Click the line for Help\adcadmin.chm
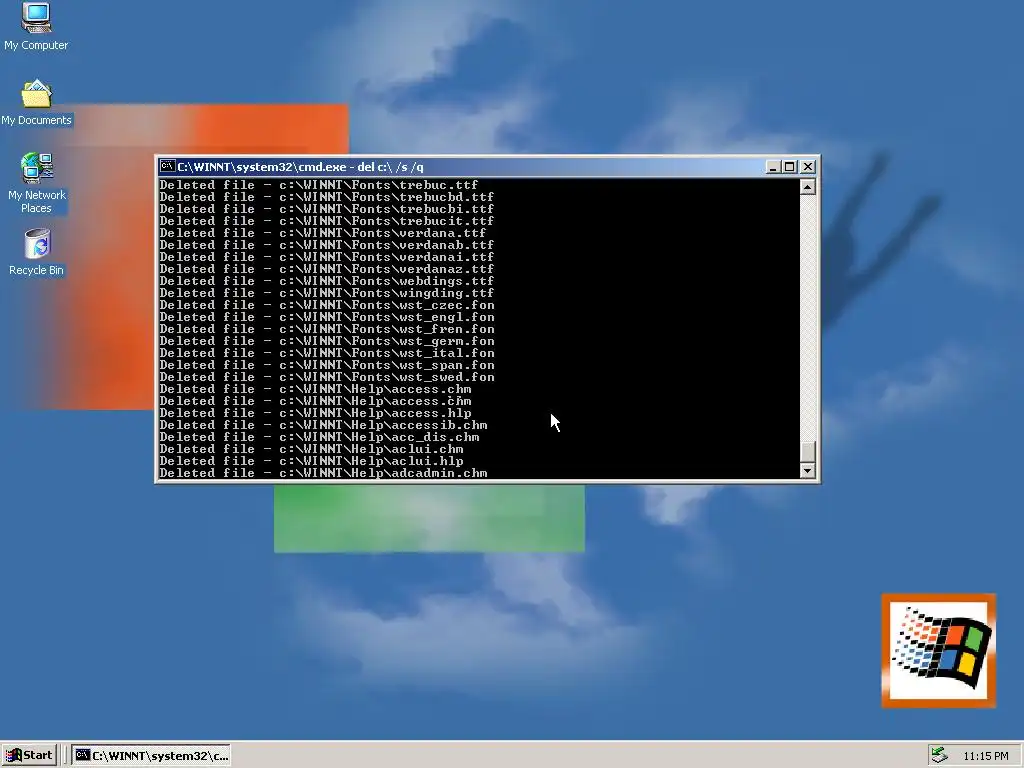 [323, 473]
